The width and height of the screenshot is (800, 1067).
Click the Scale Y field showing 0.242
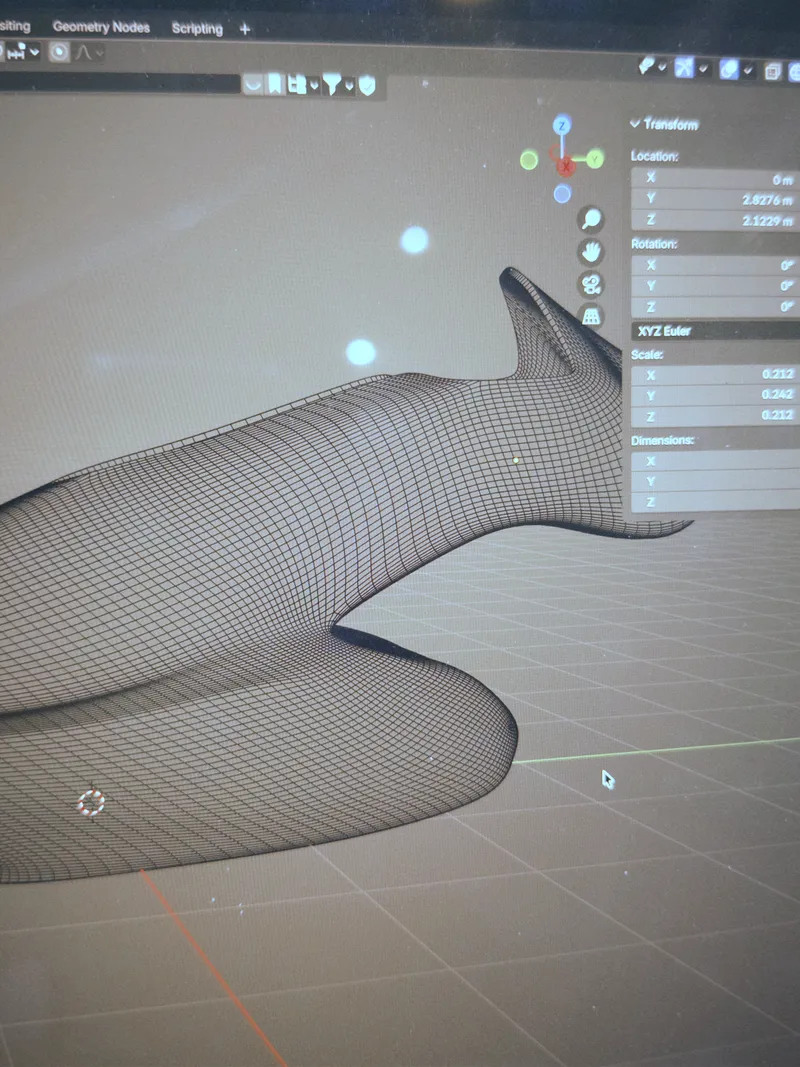(x=716, y=395)
